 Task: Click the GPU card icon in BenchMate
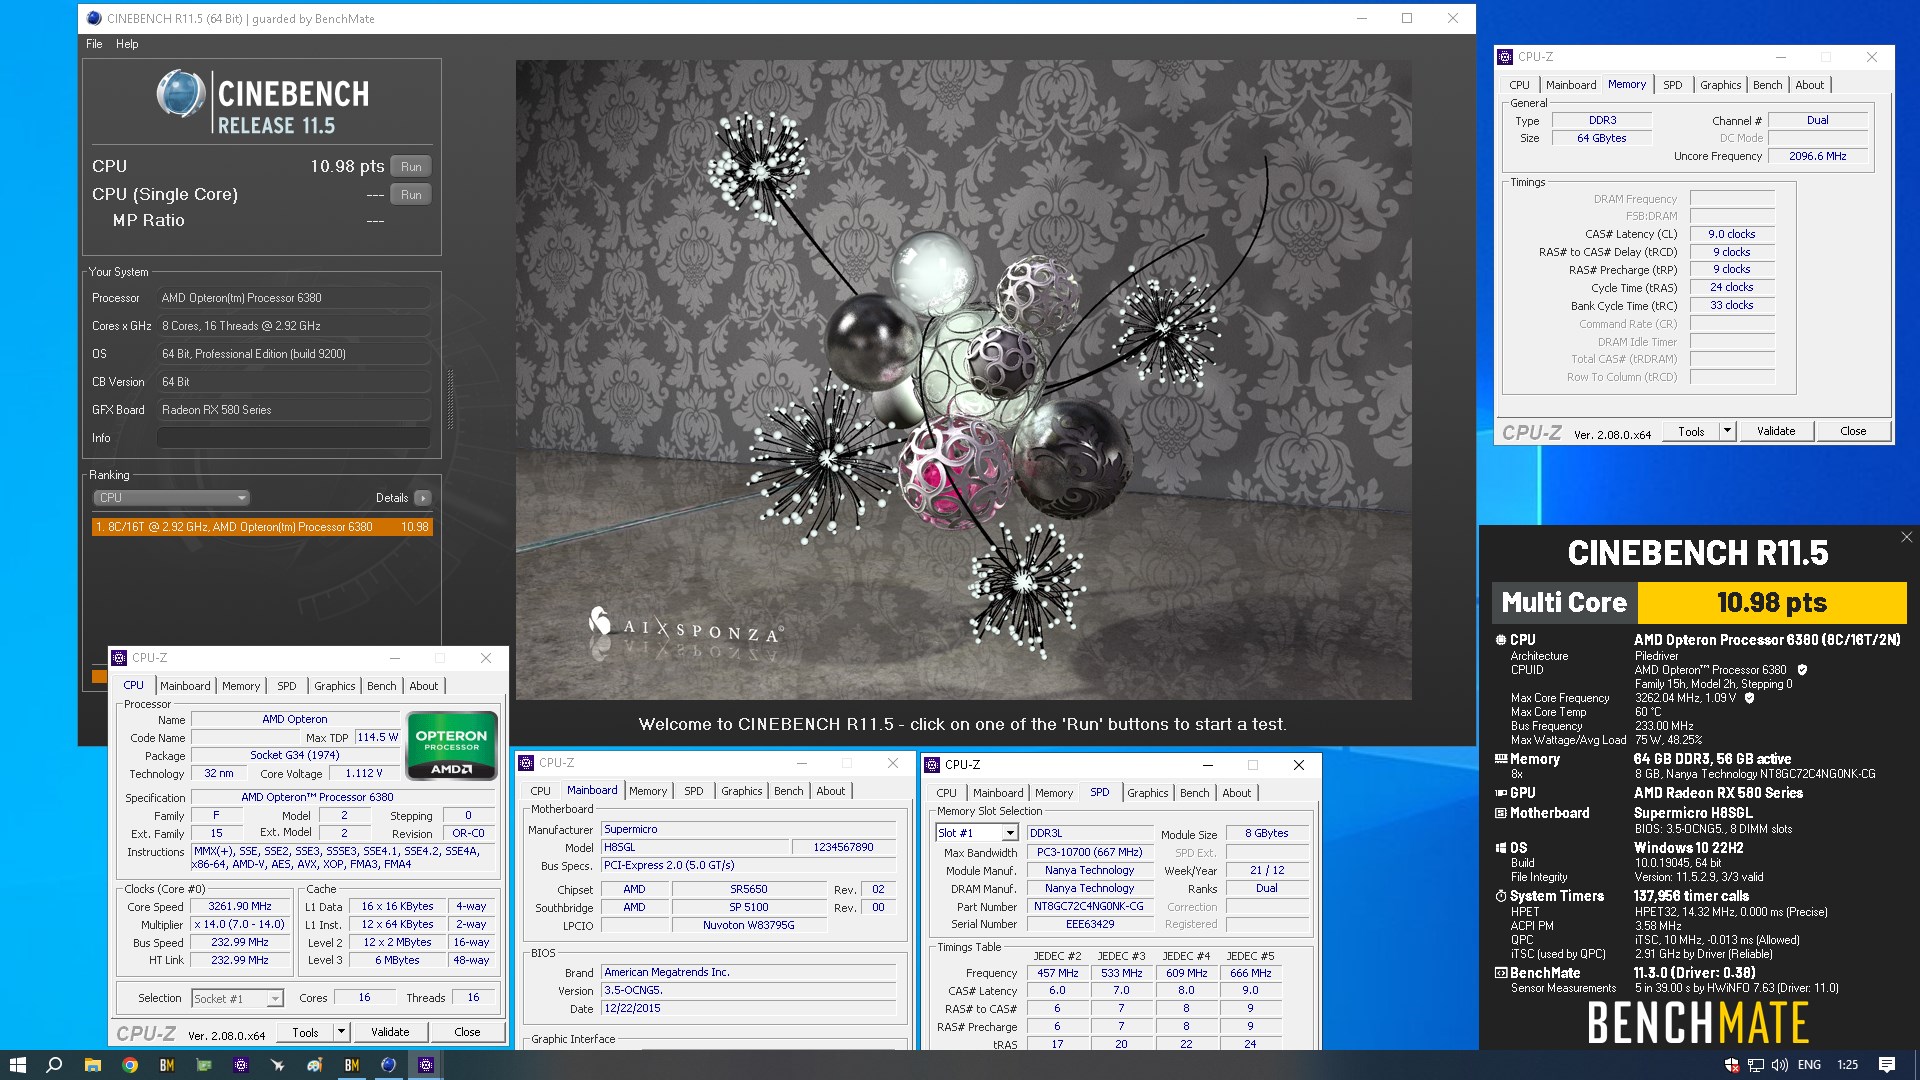pyautogui.click(x=1501, y=793)
